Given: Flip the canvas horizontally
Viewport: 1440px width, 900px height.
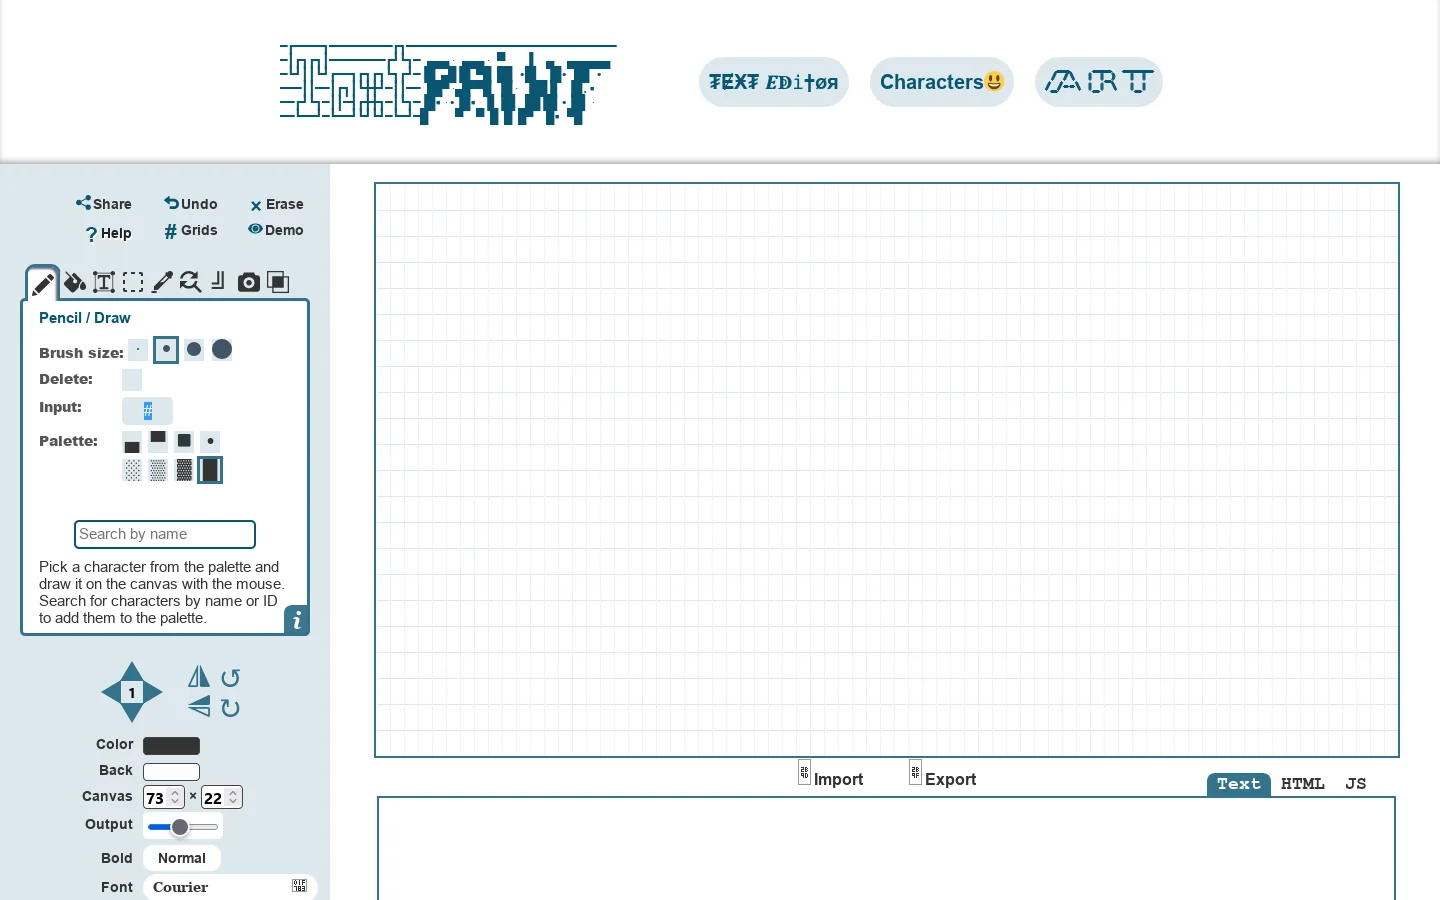Looking at the screenshot, I should click(x=199, y=677).
